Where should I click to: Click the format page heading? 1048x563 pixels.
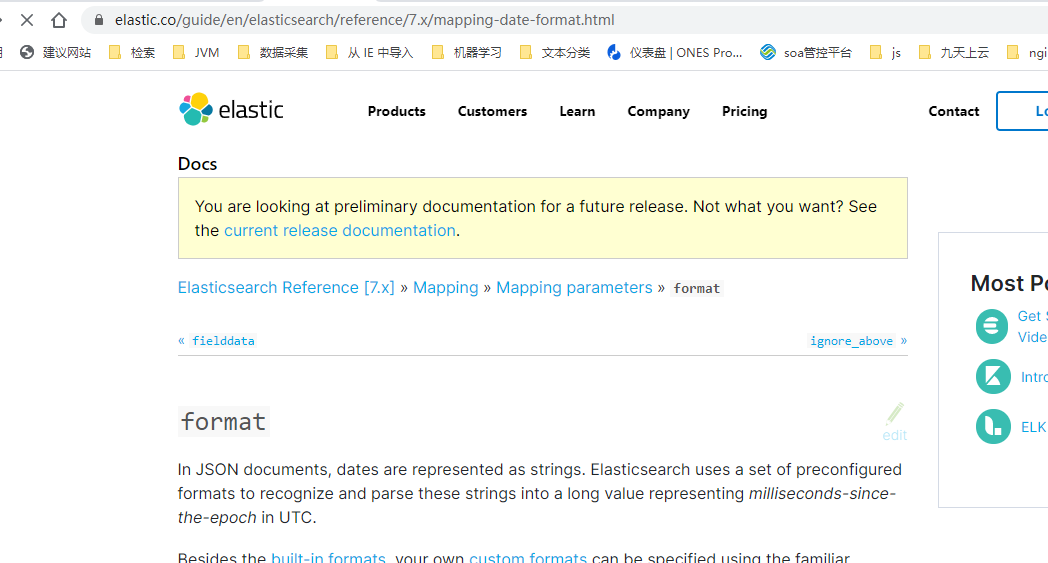coord(224,422)
